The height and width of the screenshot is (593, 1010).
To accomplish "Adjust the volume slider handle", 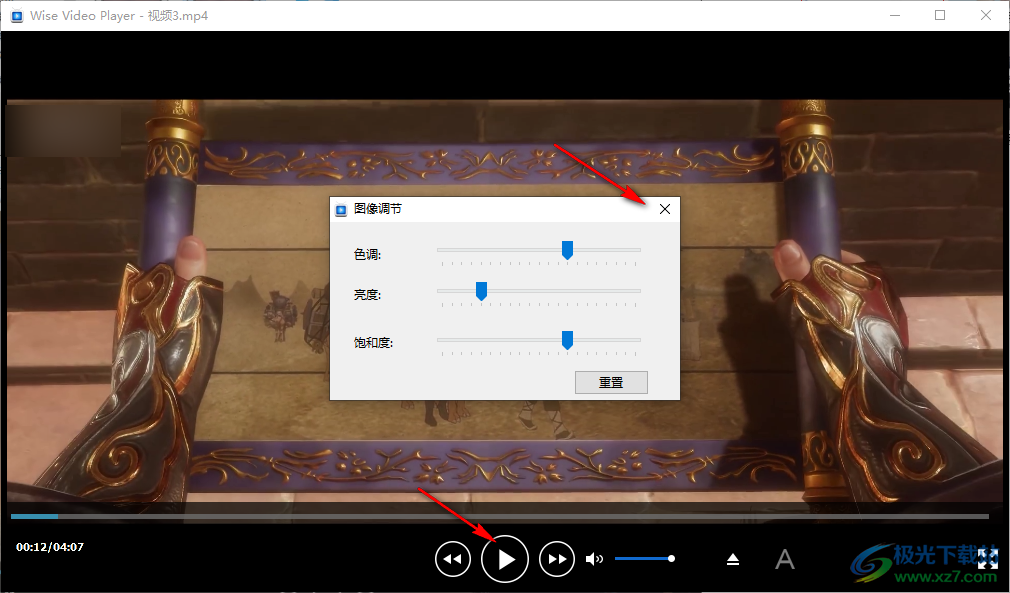I will (x=671, y=558).
